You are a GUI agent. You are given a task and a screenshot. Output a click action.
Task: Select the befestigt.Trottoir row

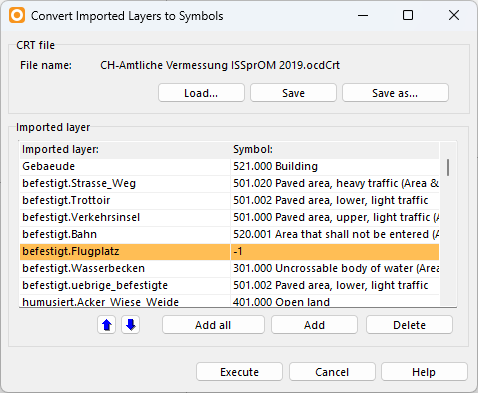[x=229, y=200]
